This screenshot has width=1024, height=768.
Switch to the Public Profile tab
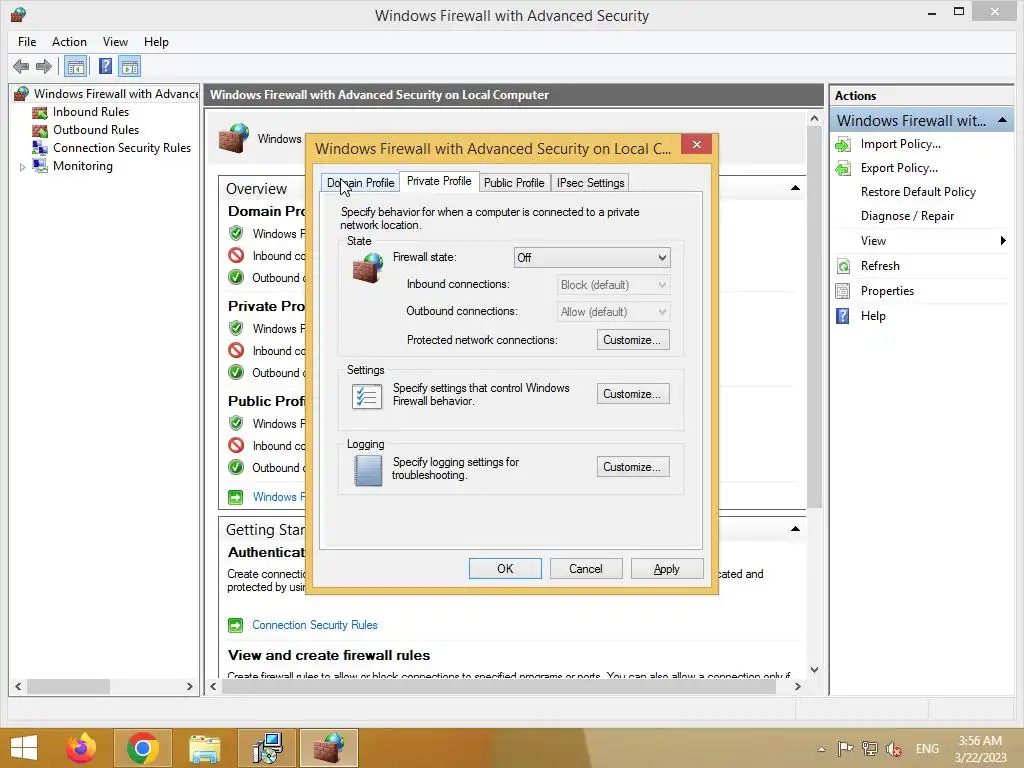pyautogui.click(x=514, y=183)
